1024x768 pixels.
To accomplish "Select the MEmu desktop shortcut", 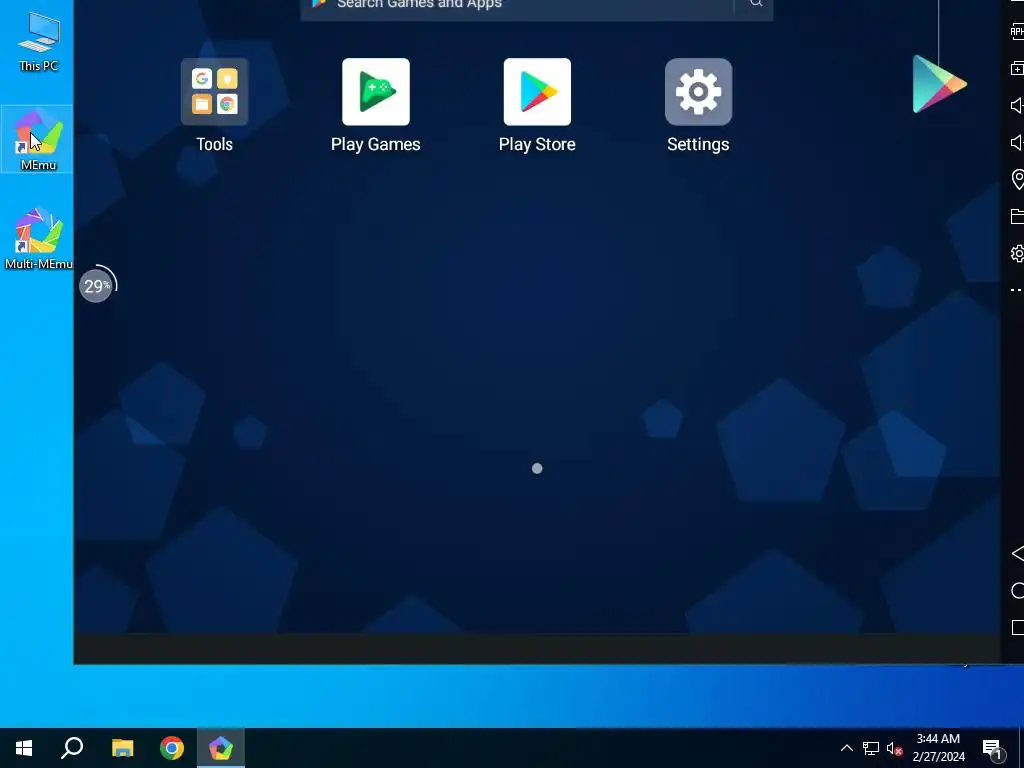I will coord(38,139).
